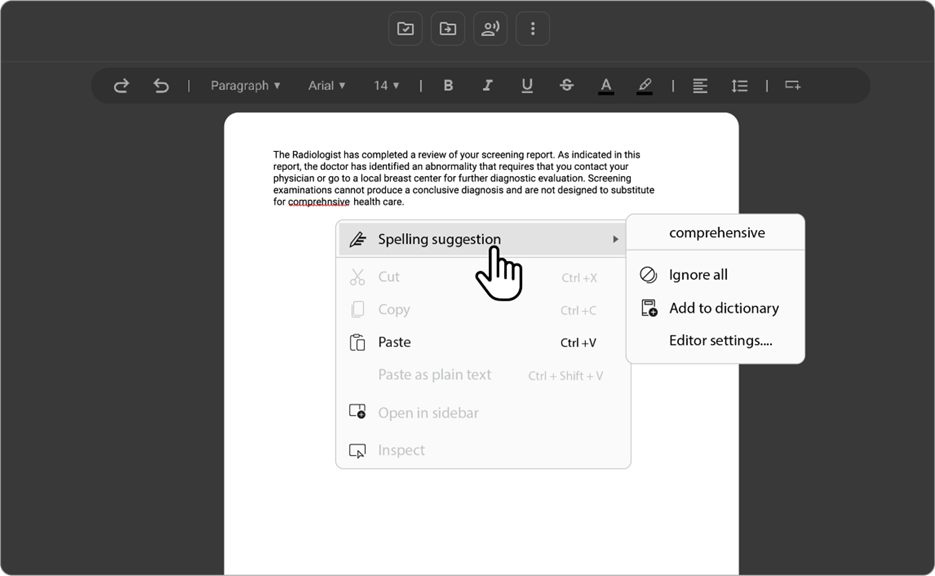Accept the "comprehensive" spelling suggestion
Screen dimensions: 935x576
[x=716, y=233]
